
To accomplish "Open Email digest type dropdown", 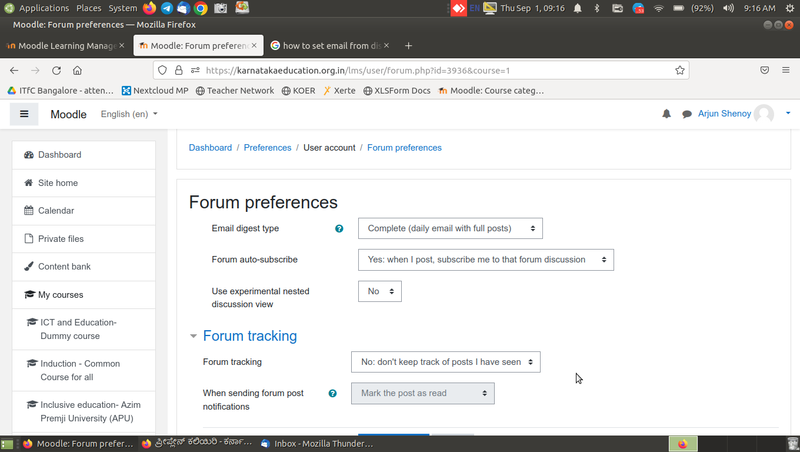I will (x=450, y=229).
